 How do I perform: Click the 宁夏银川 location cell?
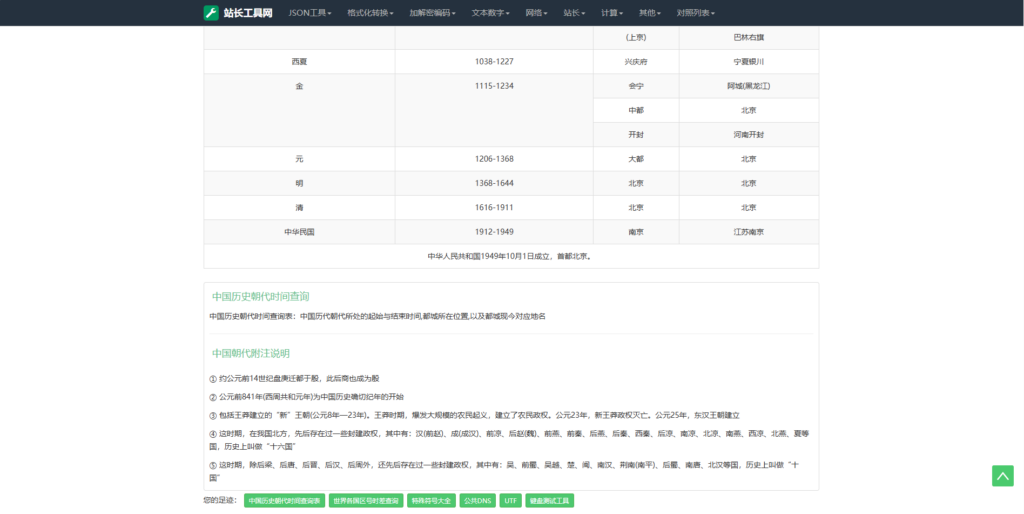[x=748, y=61]
